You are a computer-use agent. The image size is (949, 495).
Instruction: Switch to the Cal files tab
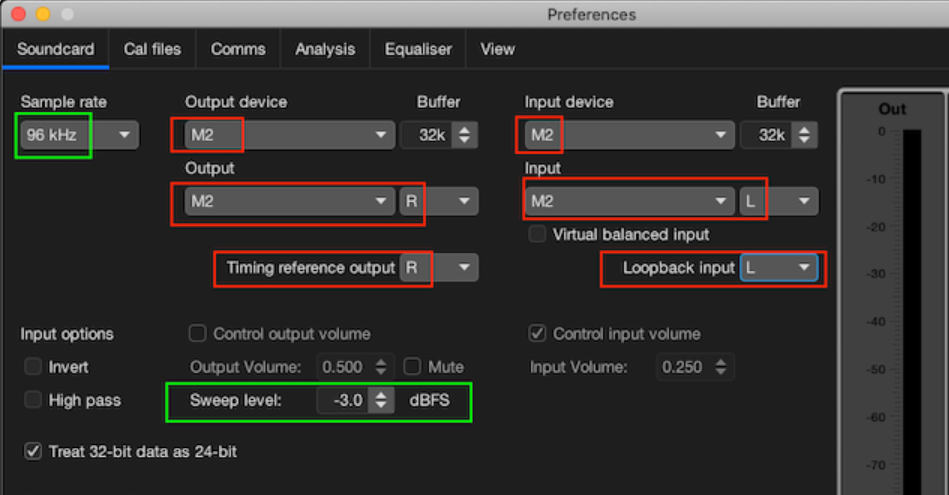tap(152, 49)
